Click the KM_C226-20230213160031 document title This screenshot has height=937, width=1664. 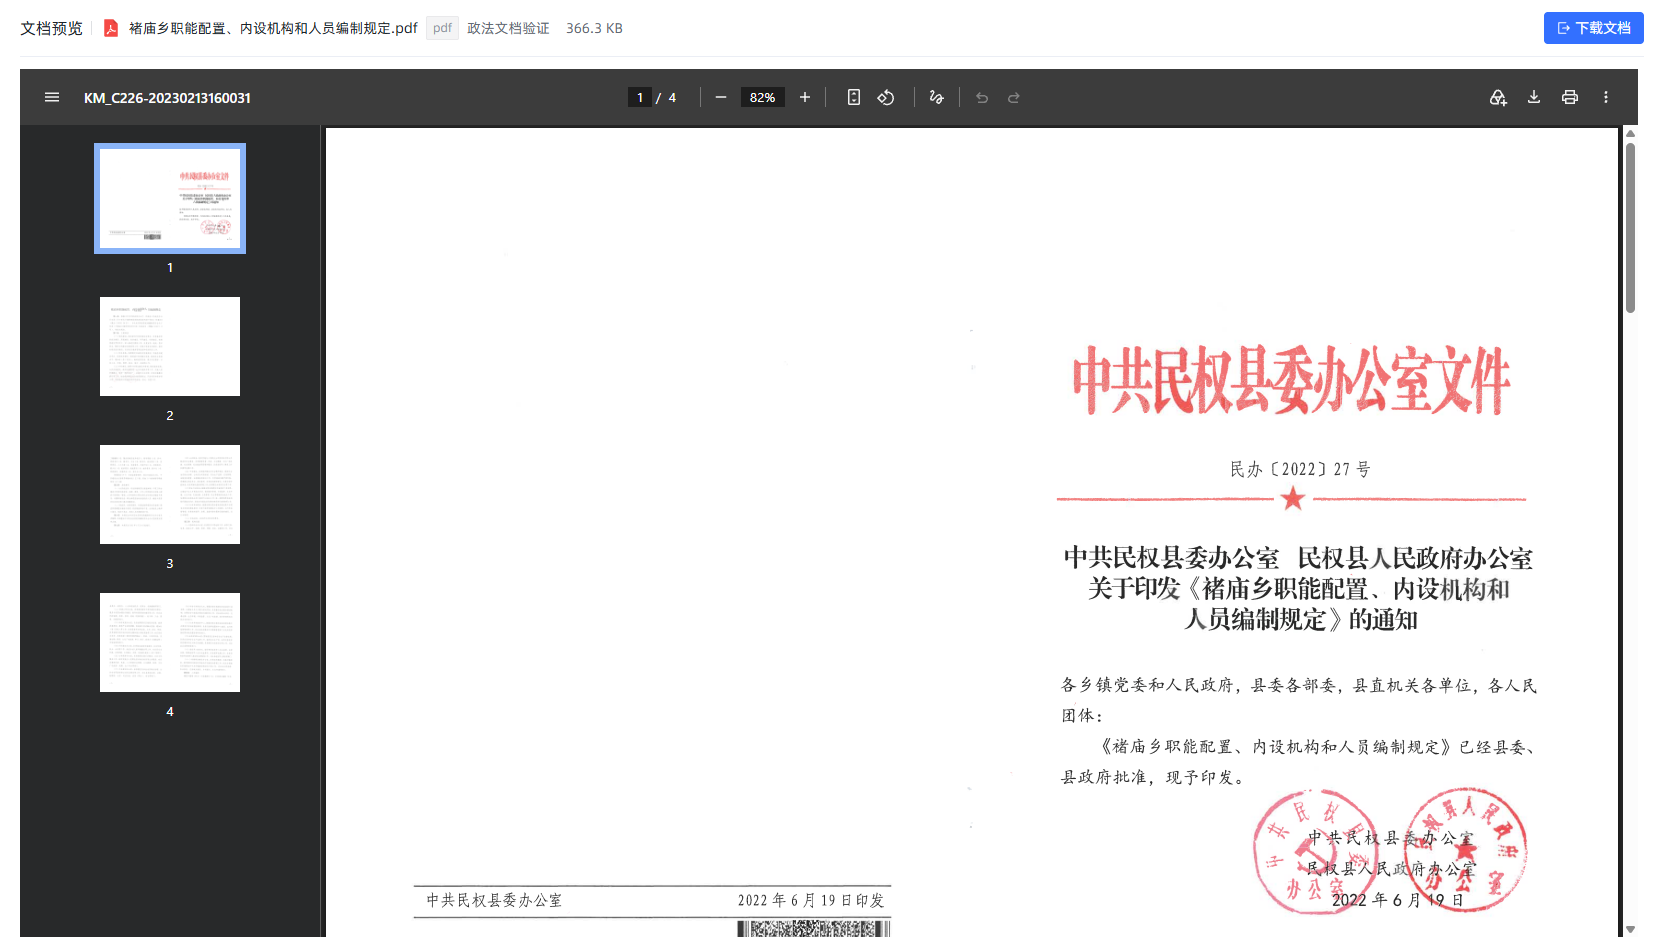[167, 98]
